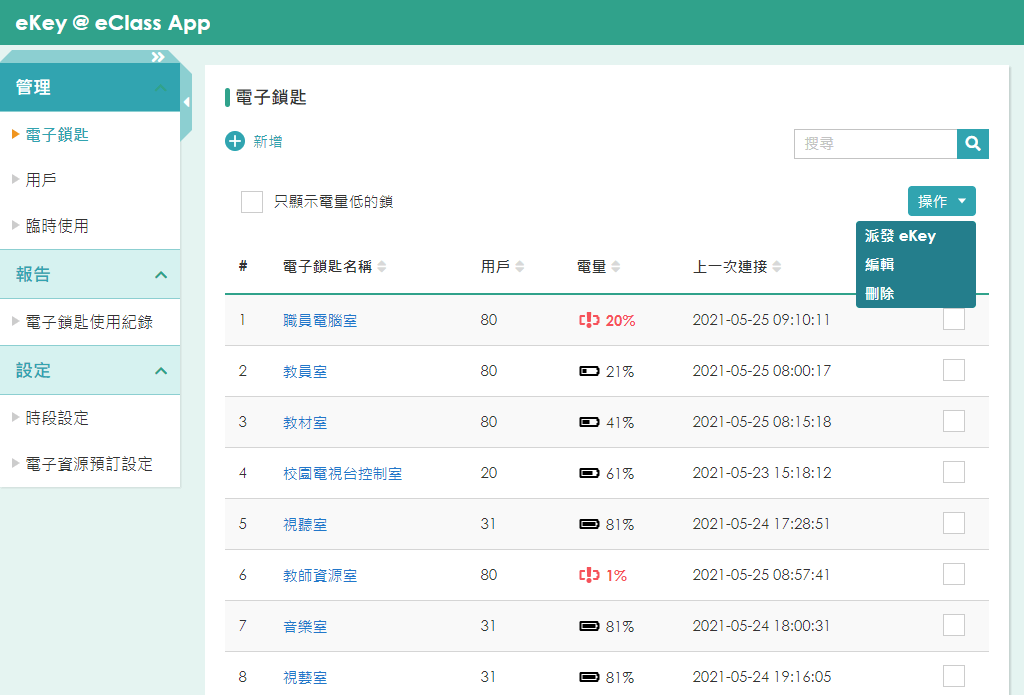Click the plus icon to add new
Viewport: 1024px width, 695px height.
[x=235, y=141]
